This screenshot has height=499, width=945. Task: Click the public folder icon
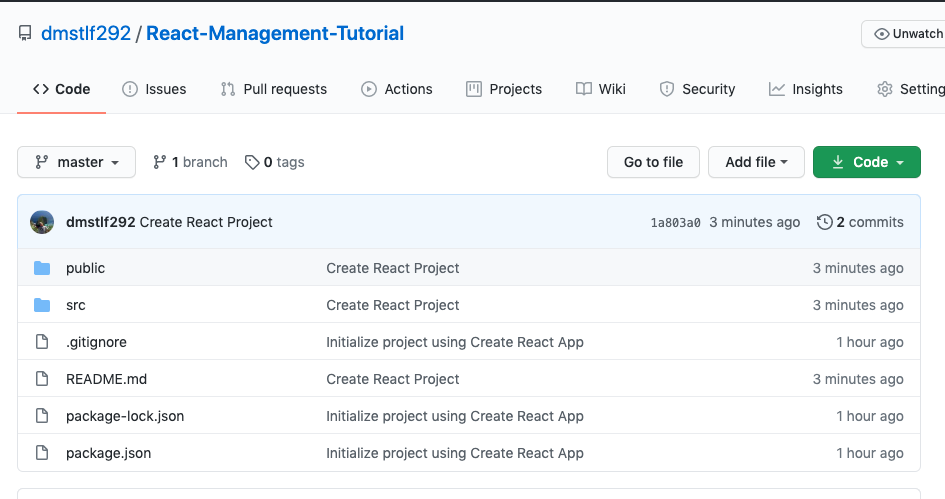point(42,268)
